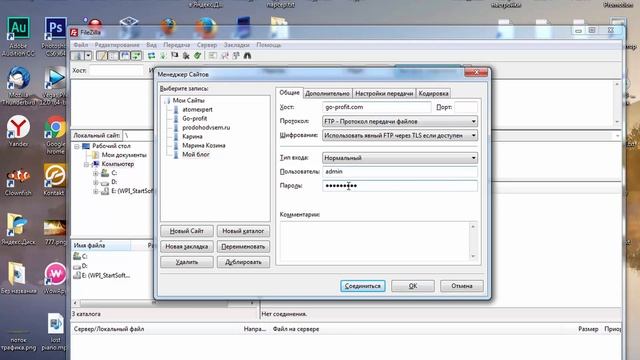Select the Карина site entry
This screenshot has height=360, width=640.
coord(192,136)
